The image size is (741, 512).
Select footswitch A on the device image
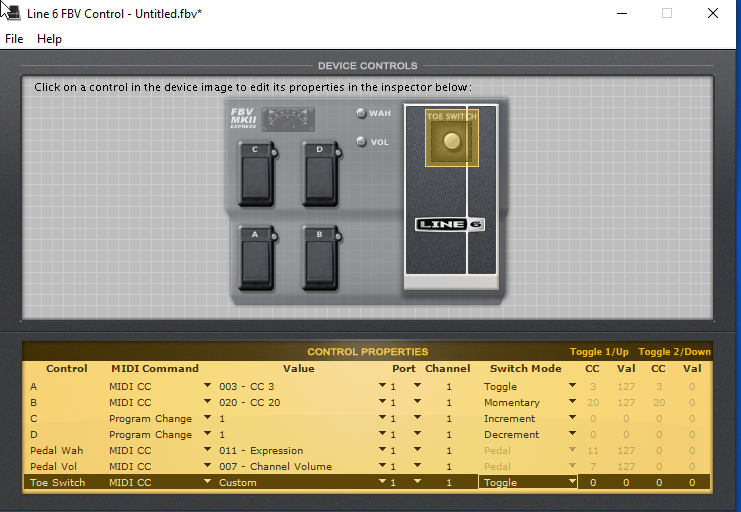click(257, 258)
